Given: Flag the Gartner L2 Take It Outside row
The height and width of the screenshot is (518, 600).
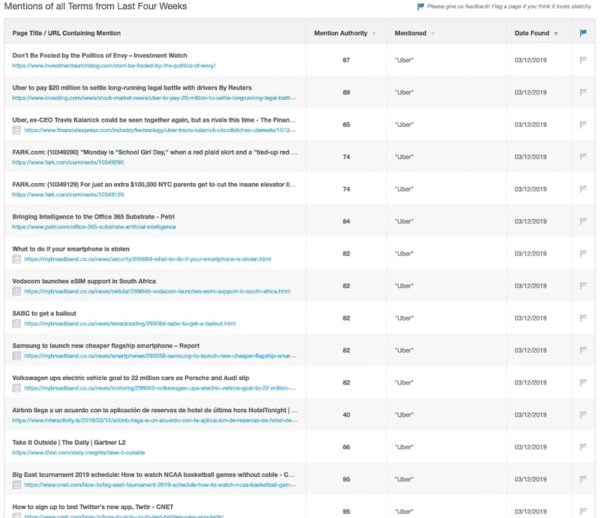Looking at the screenshot, I should [x=583, y=447].
